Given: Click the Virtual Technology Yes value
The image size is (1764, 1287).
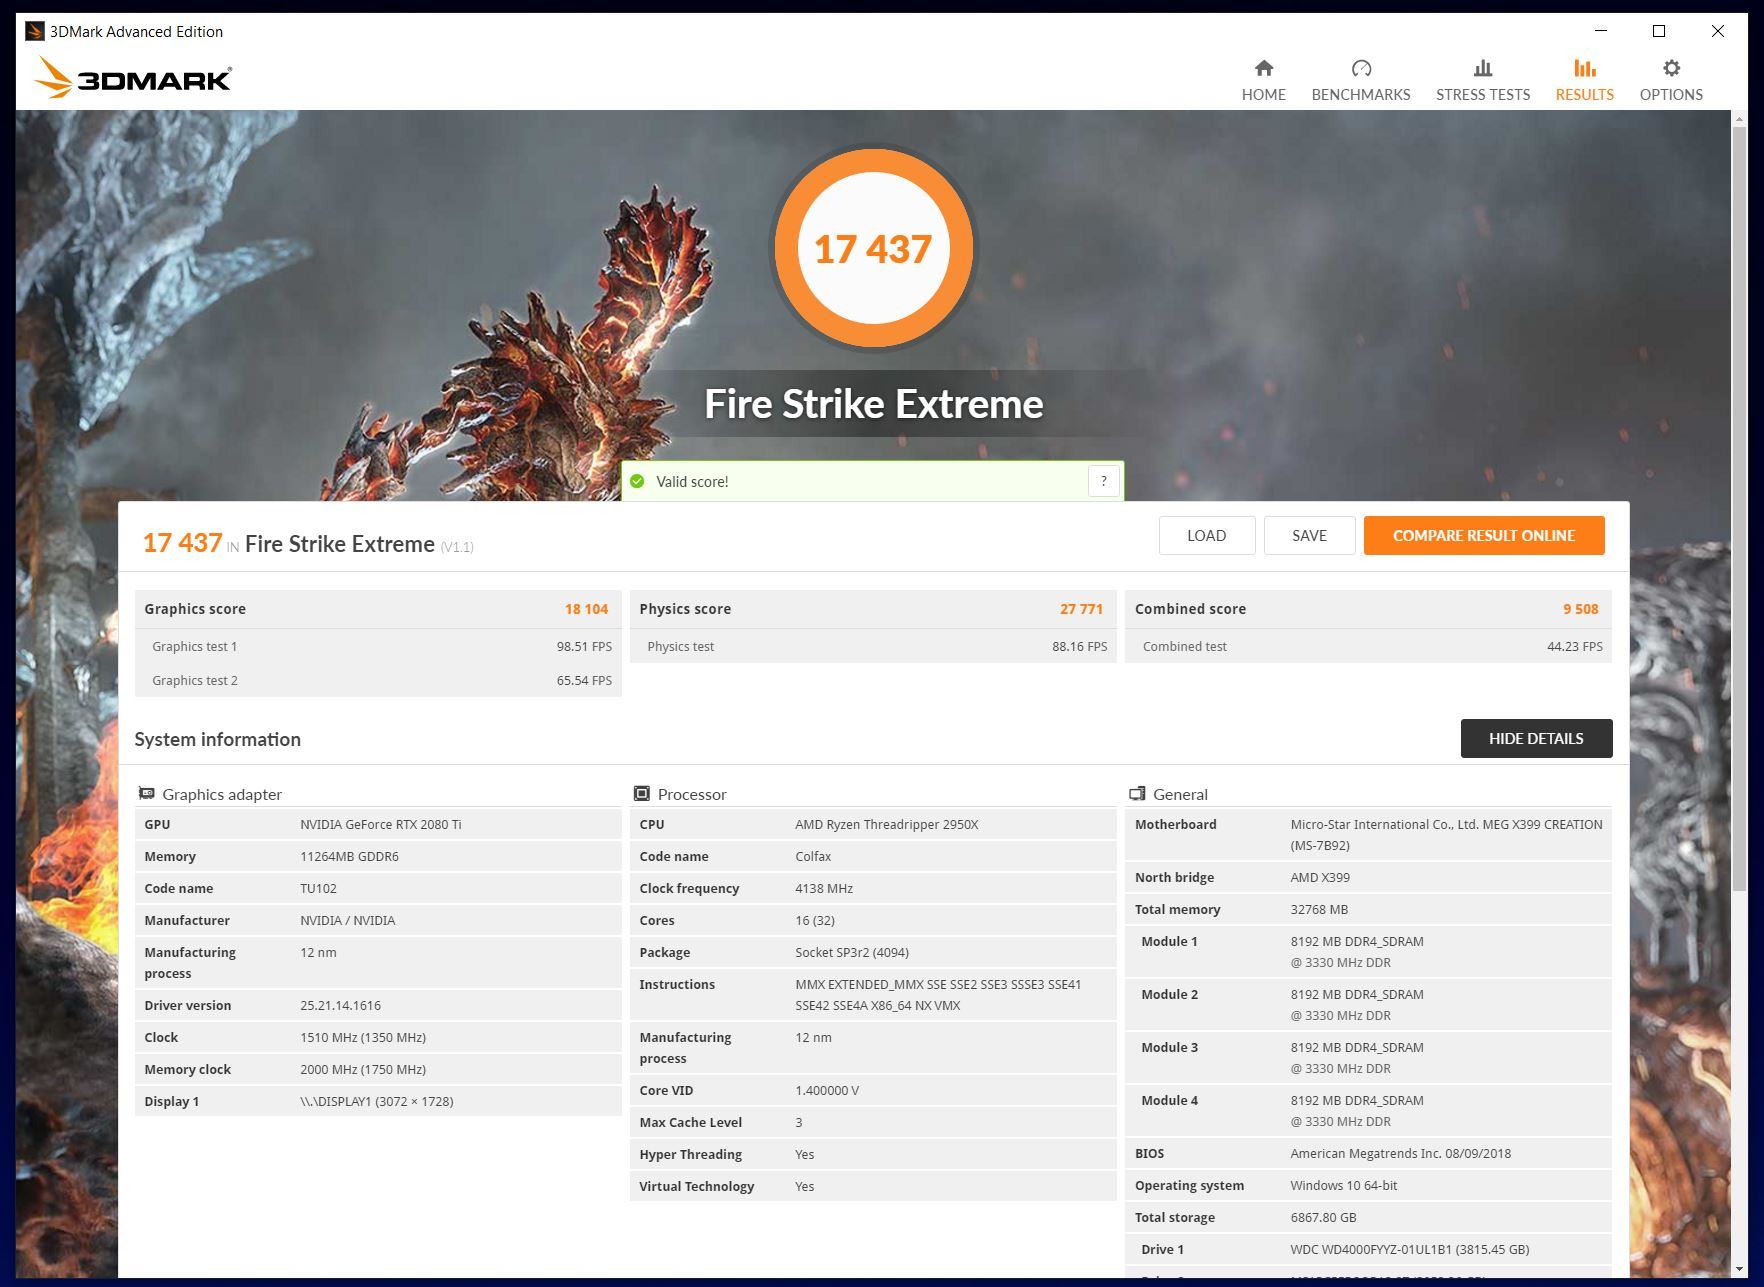Looking at the screenshot, I should pyautogui.click(x=804, y=1187).
